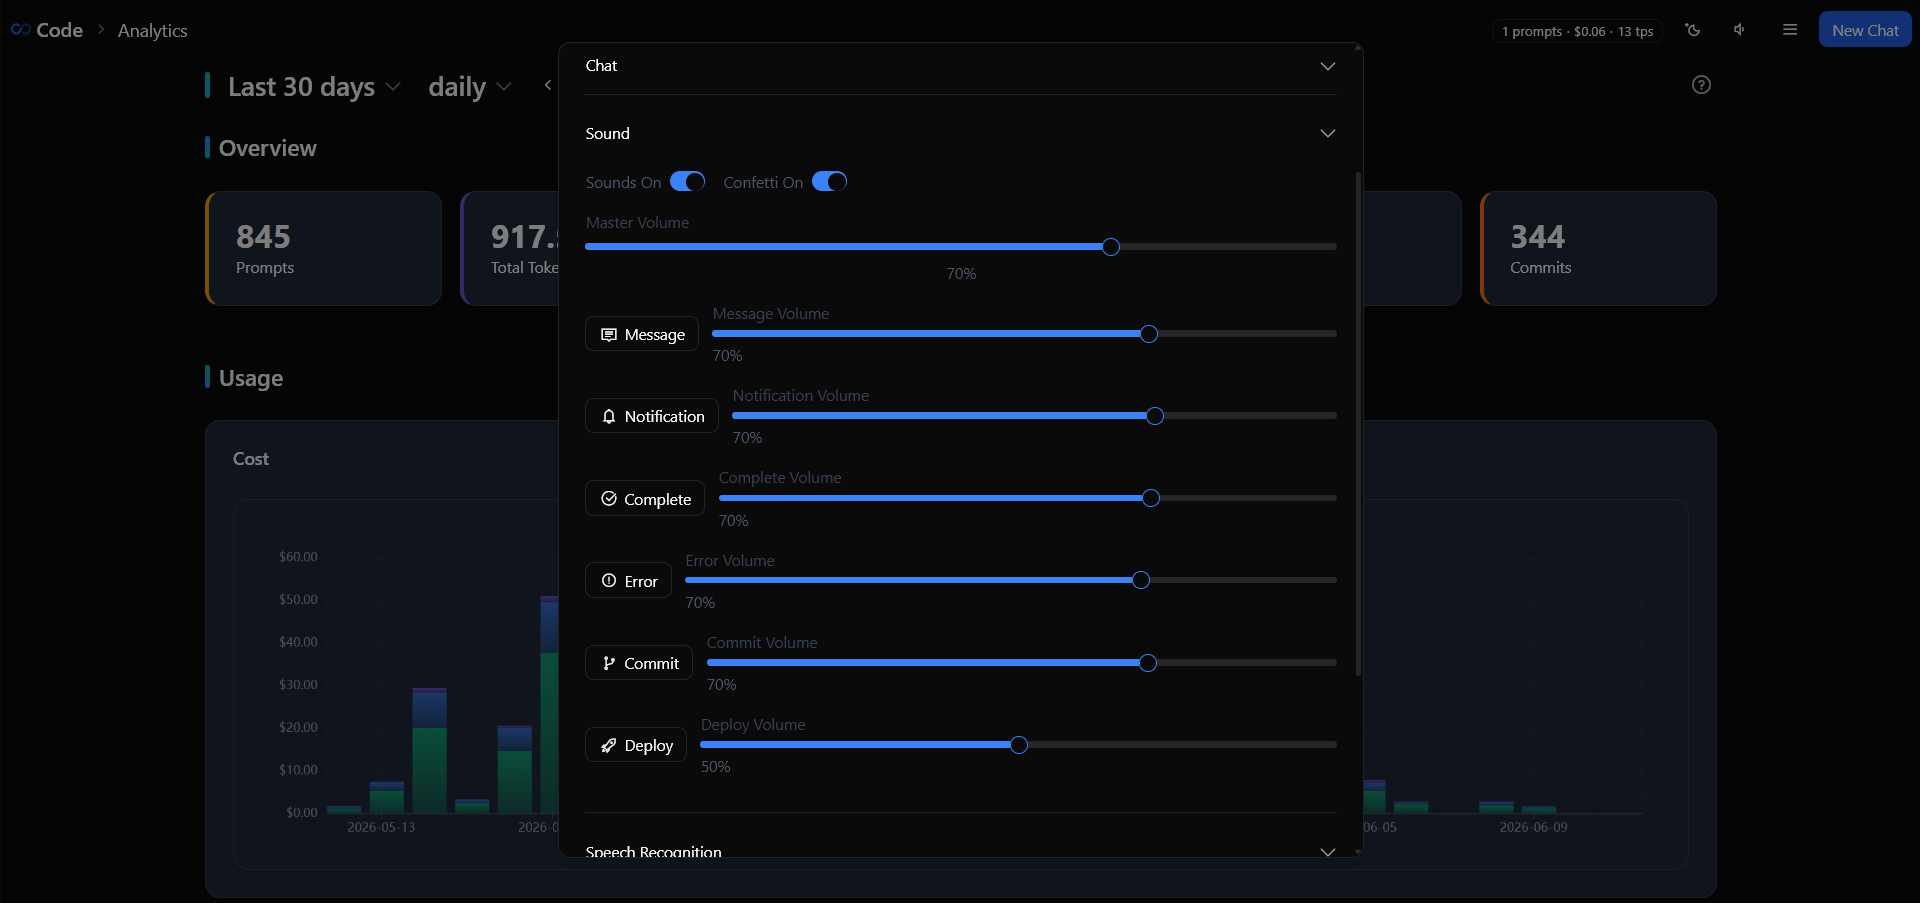Click the Usage heading
1920x903 pixels.
[x=251, y=378]
